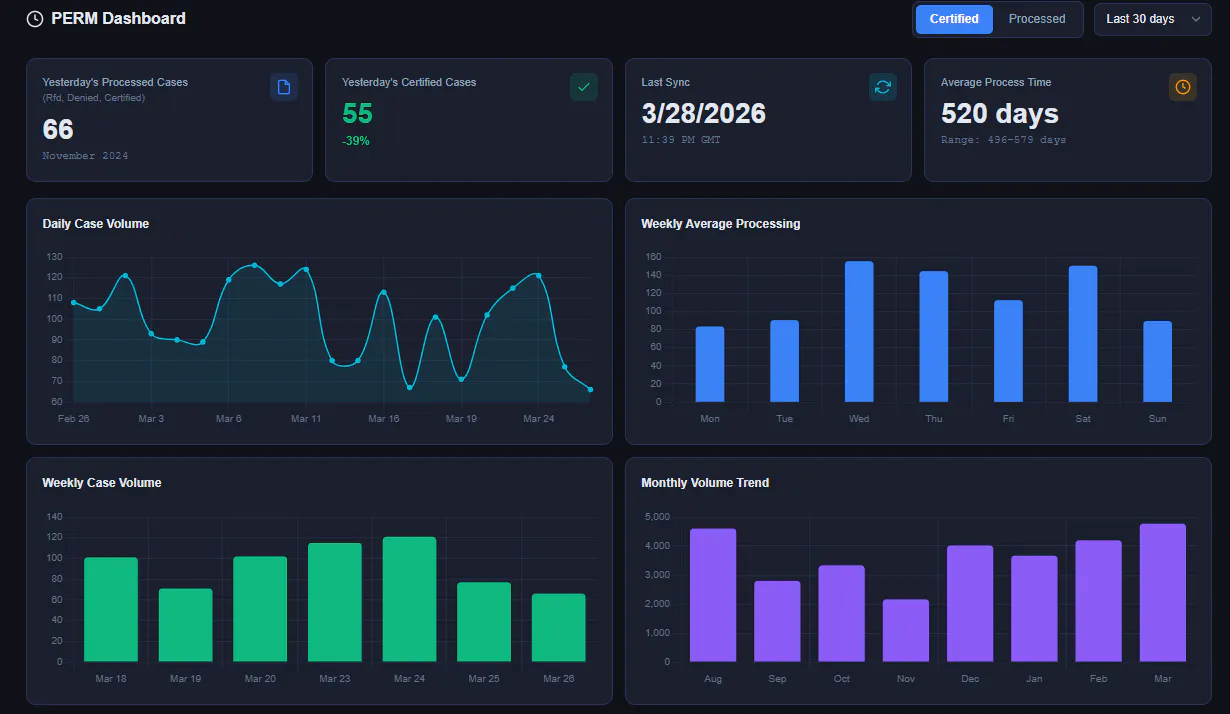
Task: Select the Sat bar in Weekly Average Processing
Action: (1083, 334)
